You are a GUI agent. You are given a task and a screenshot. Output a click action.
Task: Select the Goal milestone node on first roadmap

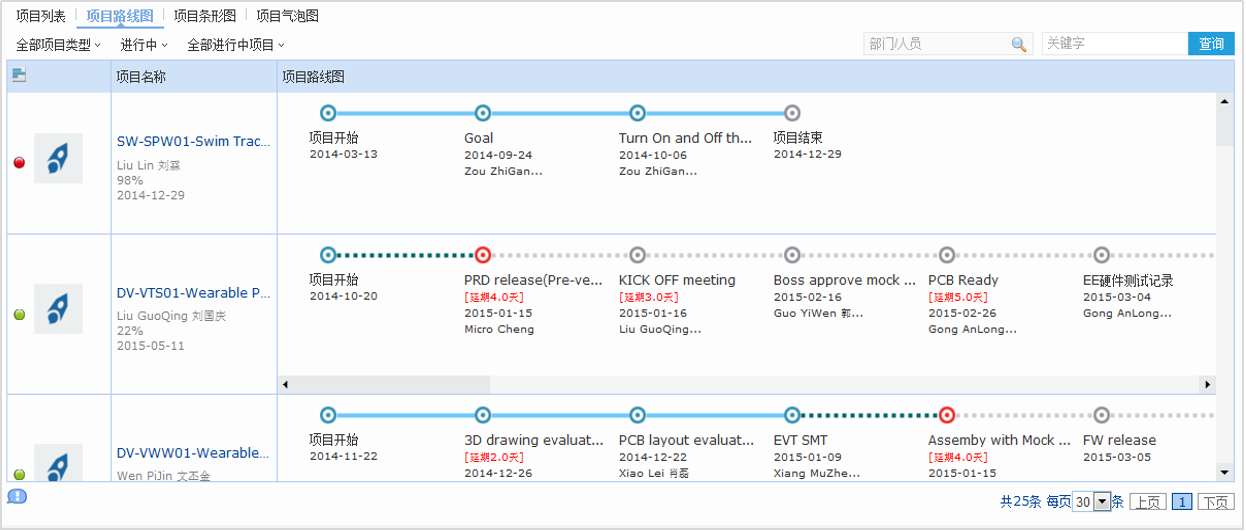(x=483, y=113)
